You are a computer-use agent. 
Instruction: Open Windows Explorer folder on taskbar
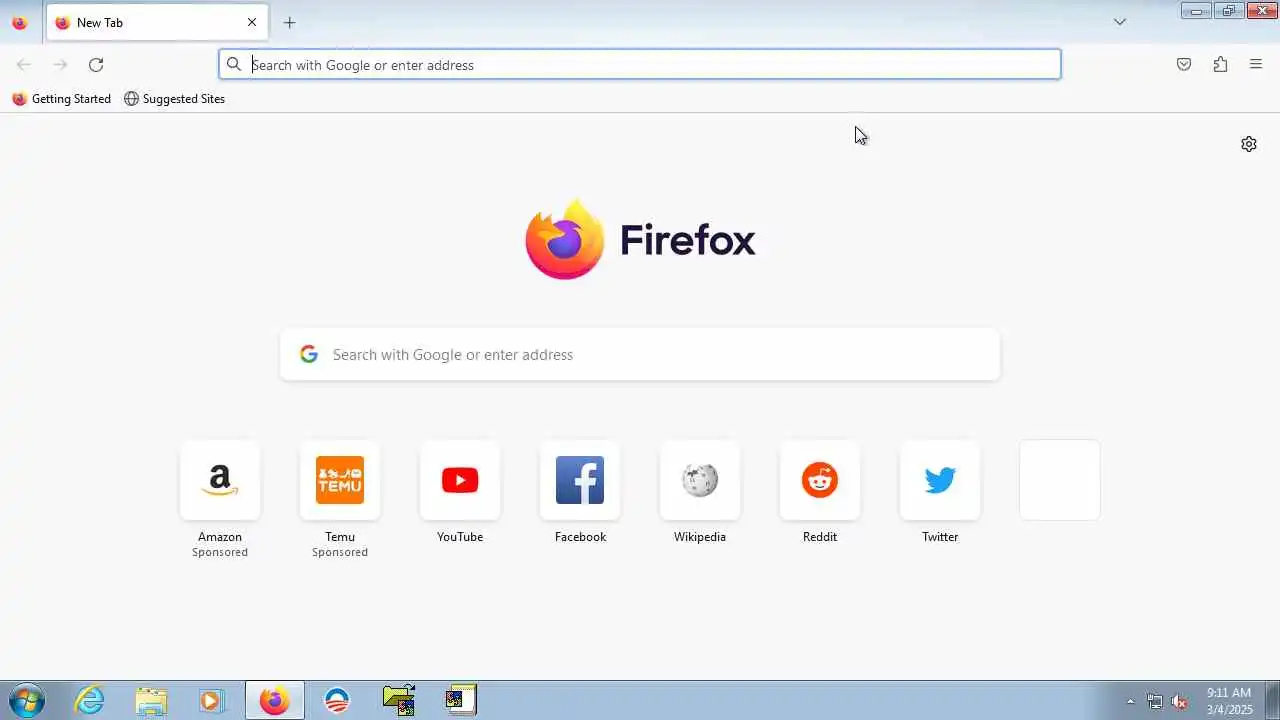pyautogui.click(x=151, y=700)
